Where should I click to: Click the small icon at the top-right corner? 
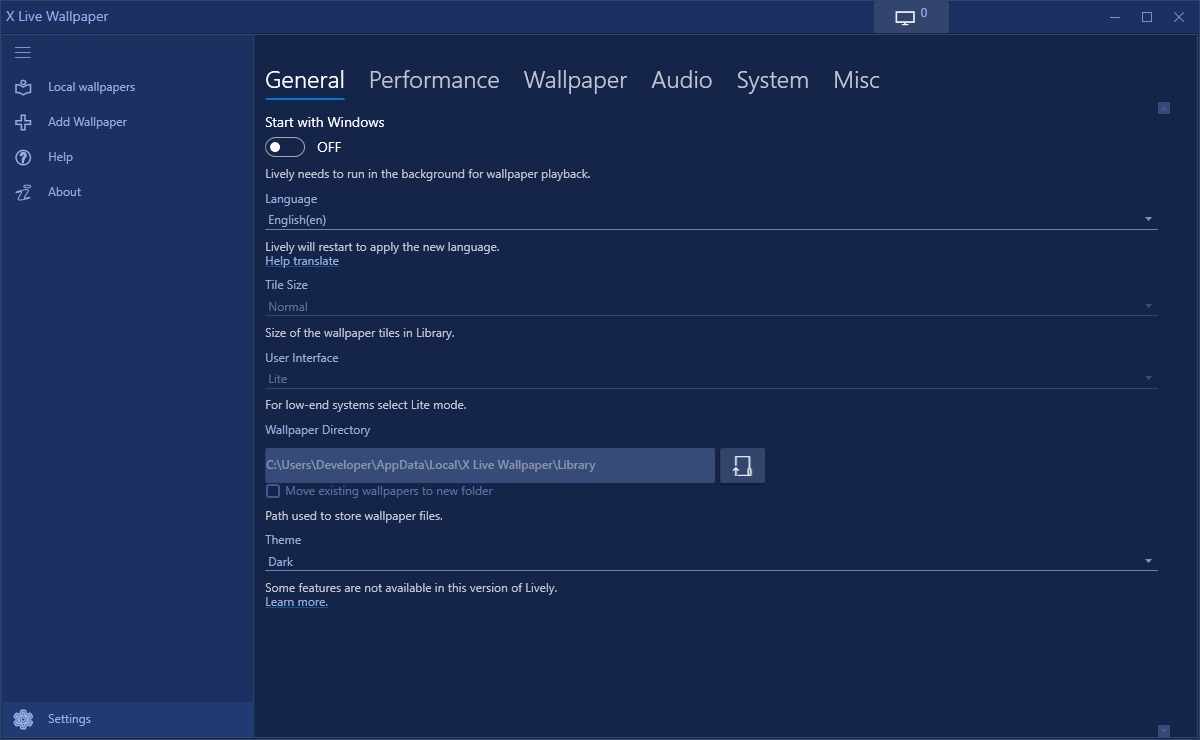click(x=1163, y=107)
